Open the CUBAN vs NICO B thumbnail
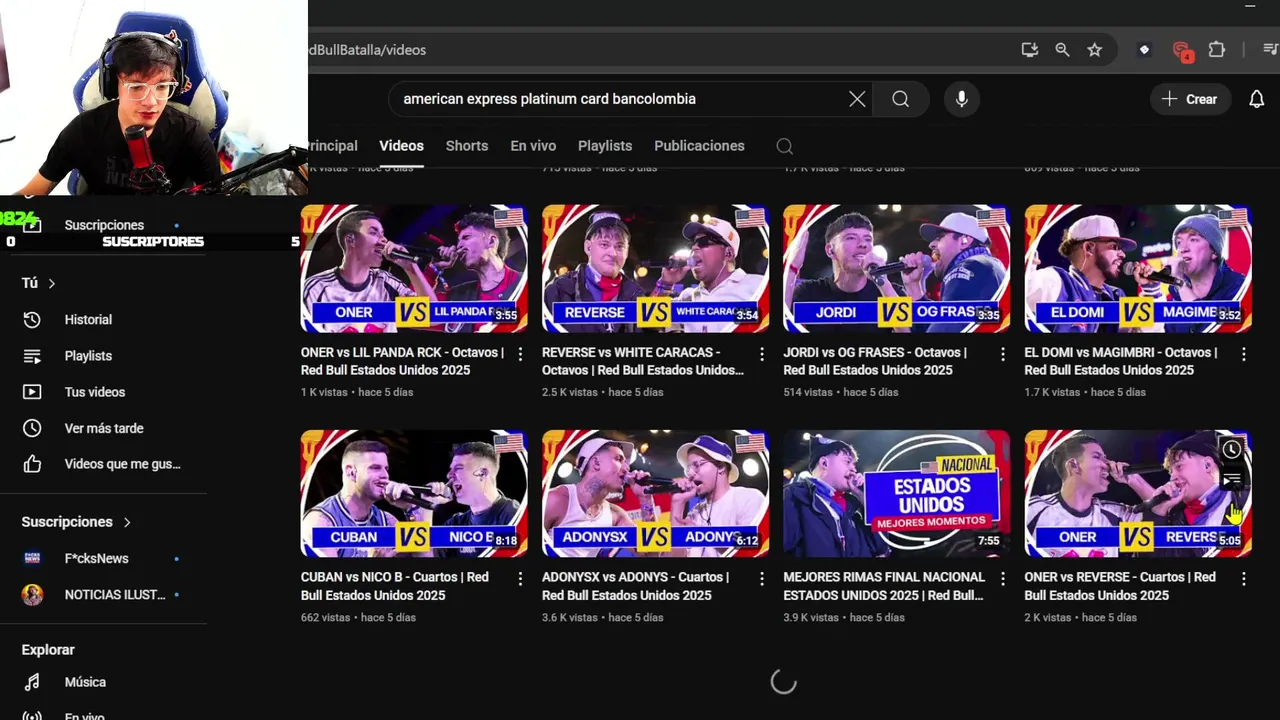 click(414, 493)
